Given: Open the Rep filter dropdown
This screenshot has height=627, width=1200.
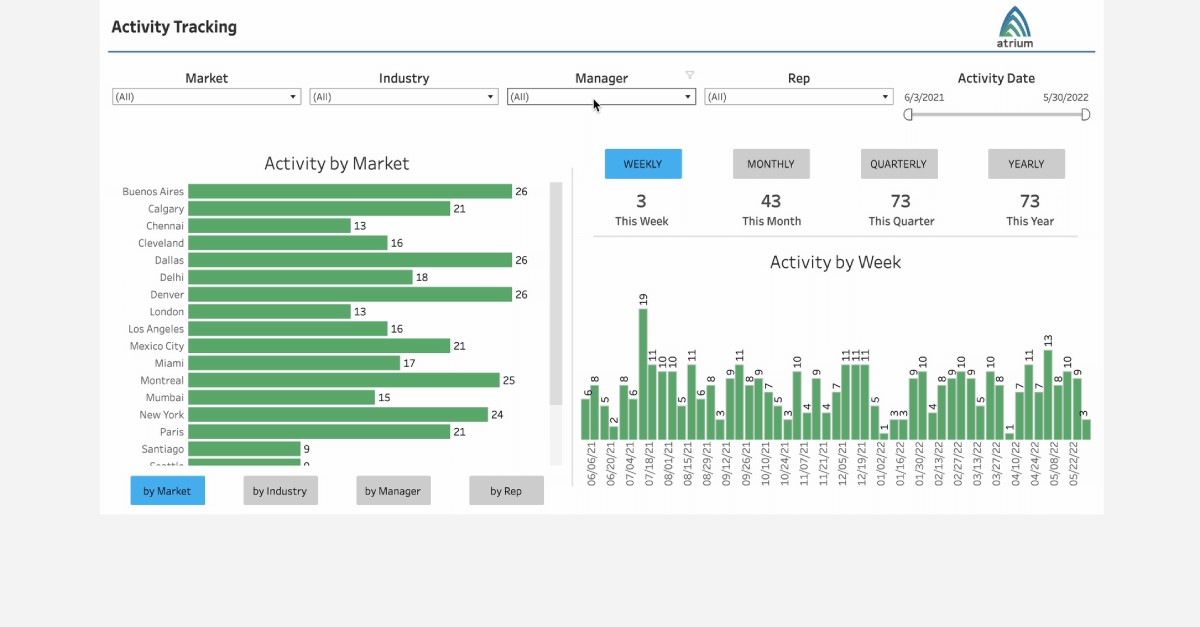Looking at the screenshot, I should [x=884, y=96].
